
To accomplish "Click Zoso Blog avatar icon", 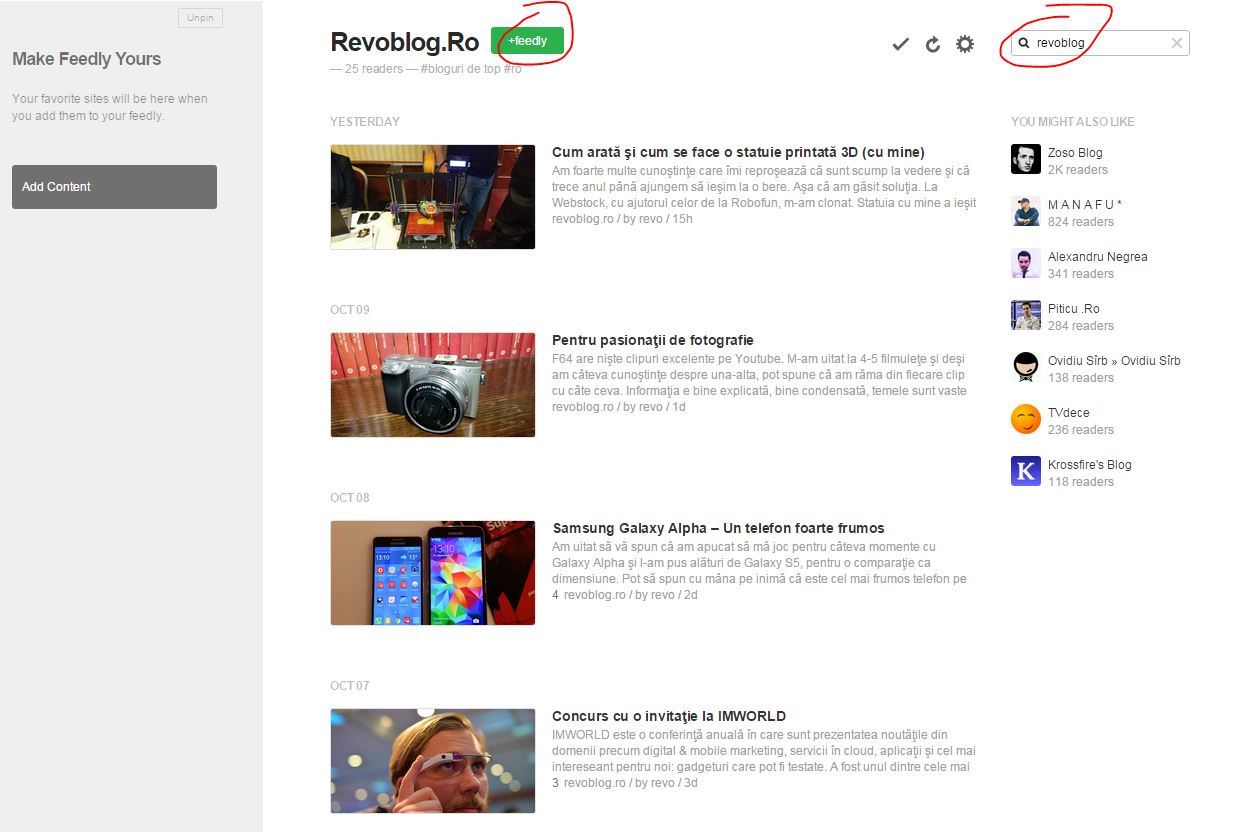I will point(1026,160).
